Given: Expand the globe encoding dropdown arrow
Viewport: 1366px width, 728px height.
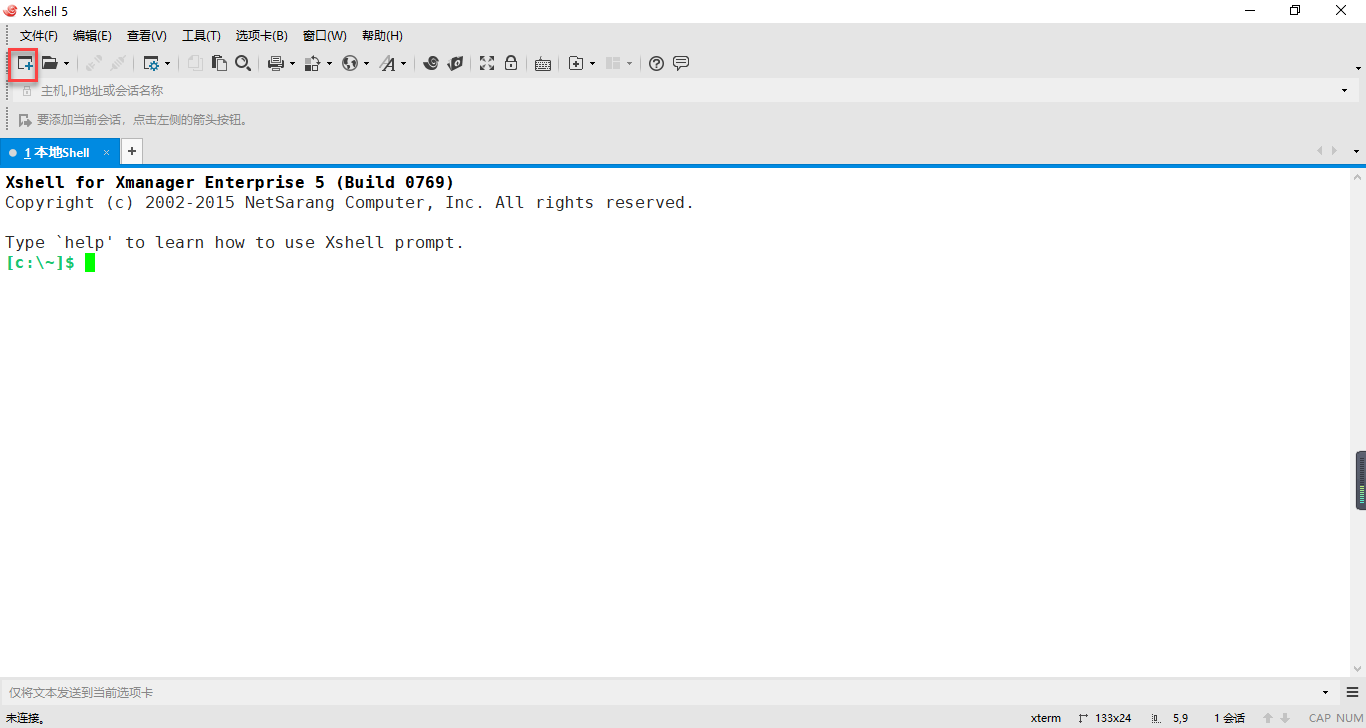Looking at the screenshot, I should tap(366, 64).
